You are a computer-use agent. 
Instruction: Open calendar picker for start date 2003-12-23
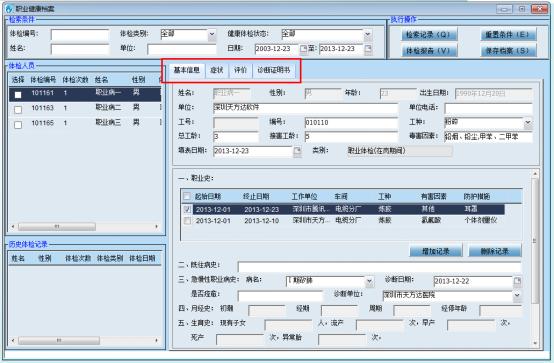[x=303, y=49]
